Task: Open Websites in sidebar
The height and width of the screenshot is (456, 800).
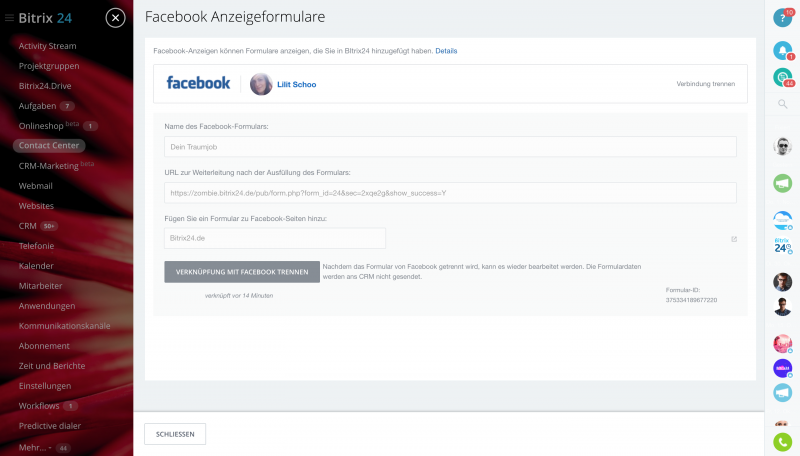Action: coord(36,206)
